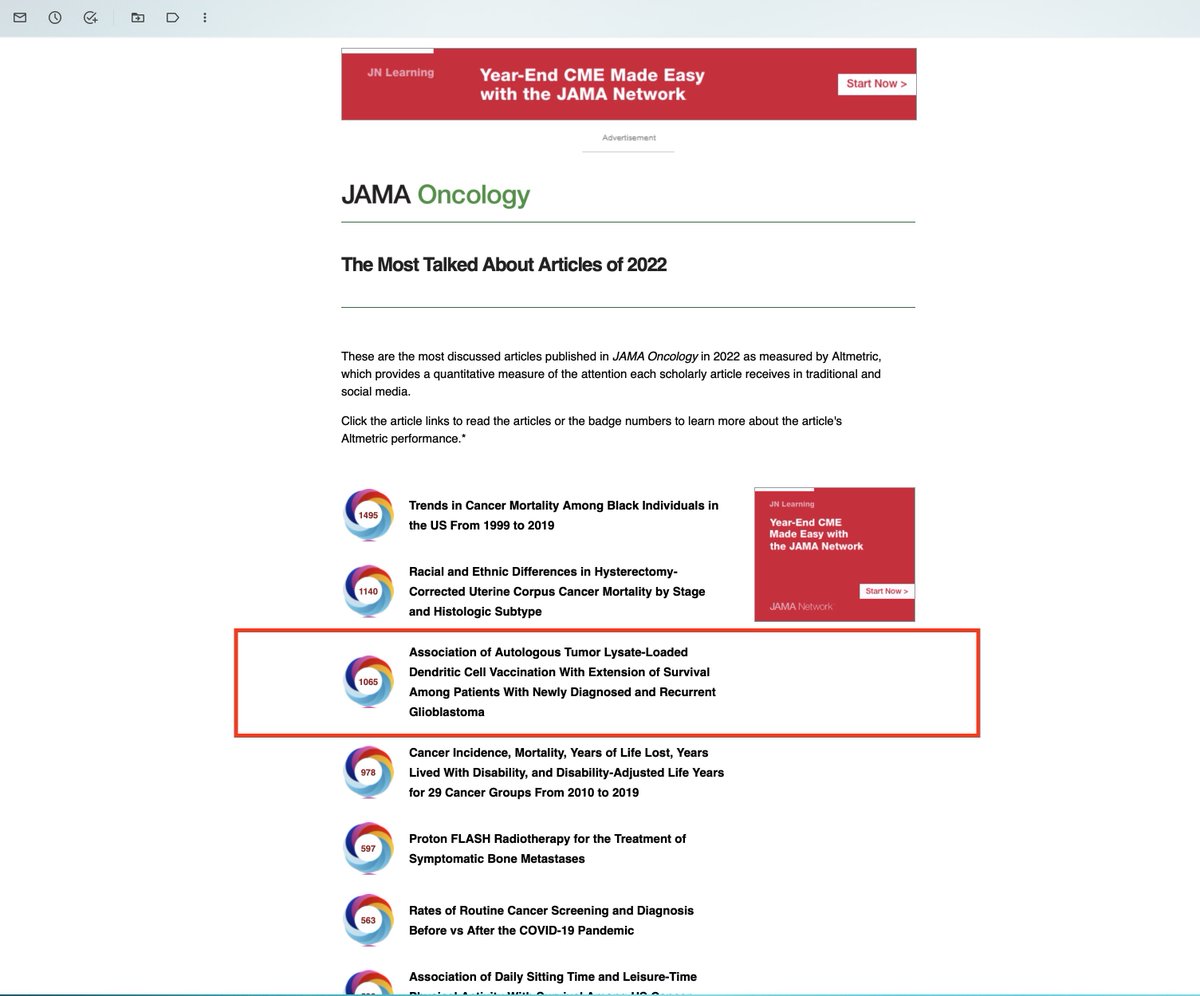
Task: Click the Altmetric badge showing 978
Action: point(368,772)
